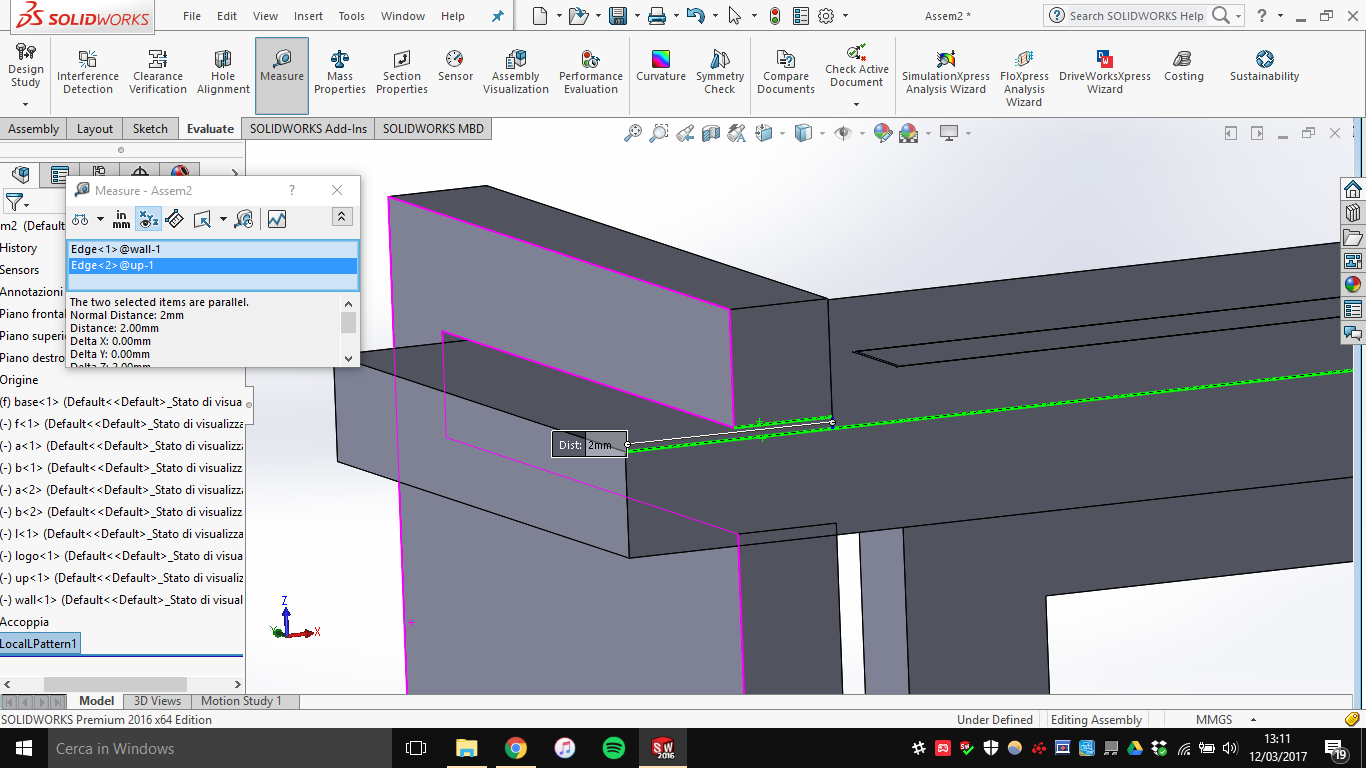This screenshot has height=768, width=1366.
Task: Open Compare Documents
Action: point(786,72)
